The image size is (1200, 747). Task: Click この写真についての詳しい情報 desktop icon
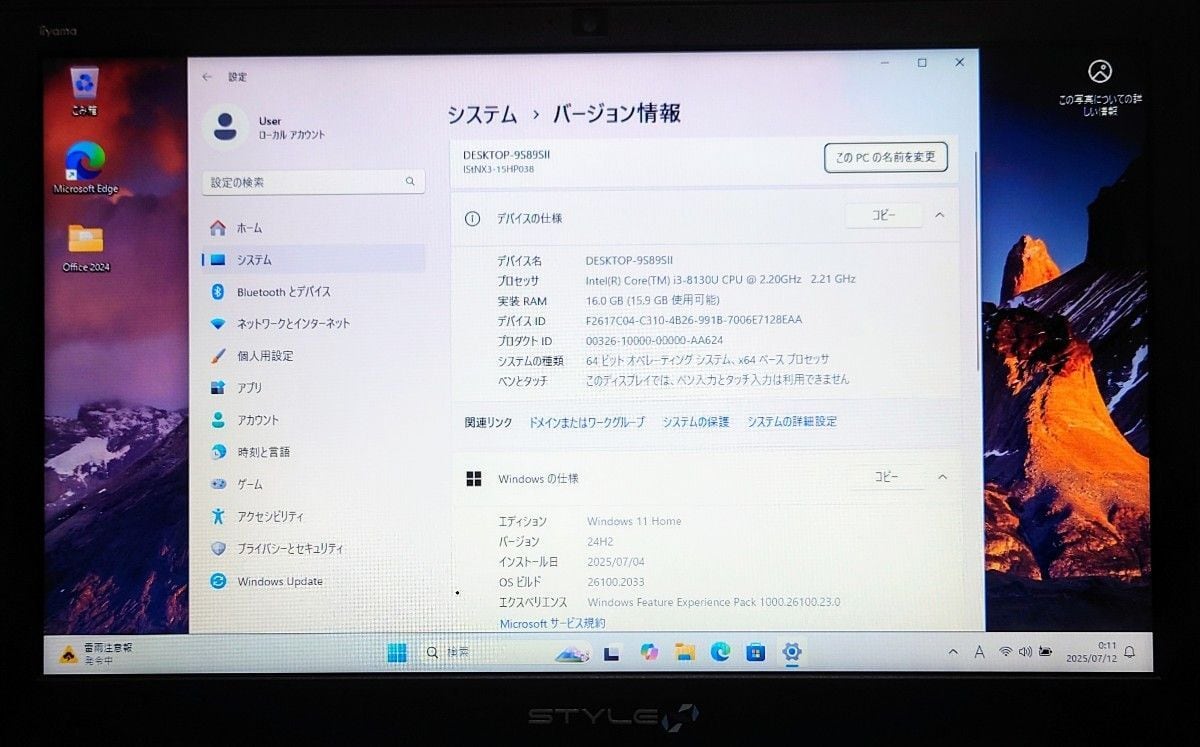(1100, 88)
